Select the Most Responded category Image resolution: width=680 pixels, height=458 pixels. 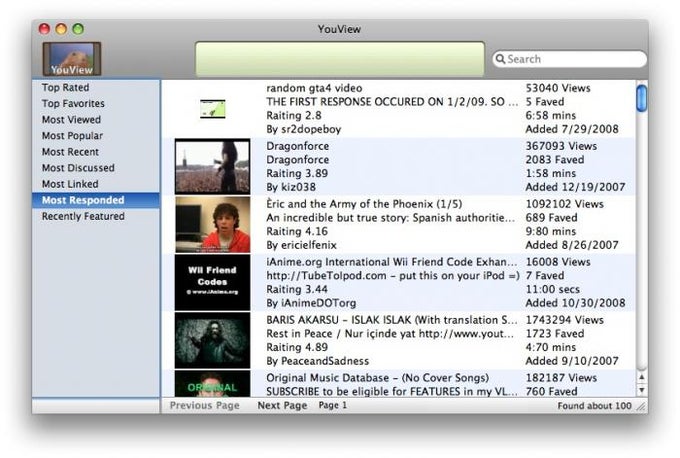[96, 200]
